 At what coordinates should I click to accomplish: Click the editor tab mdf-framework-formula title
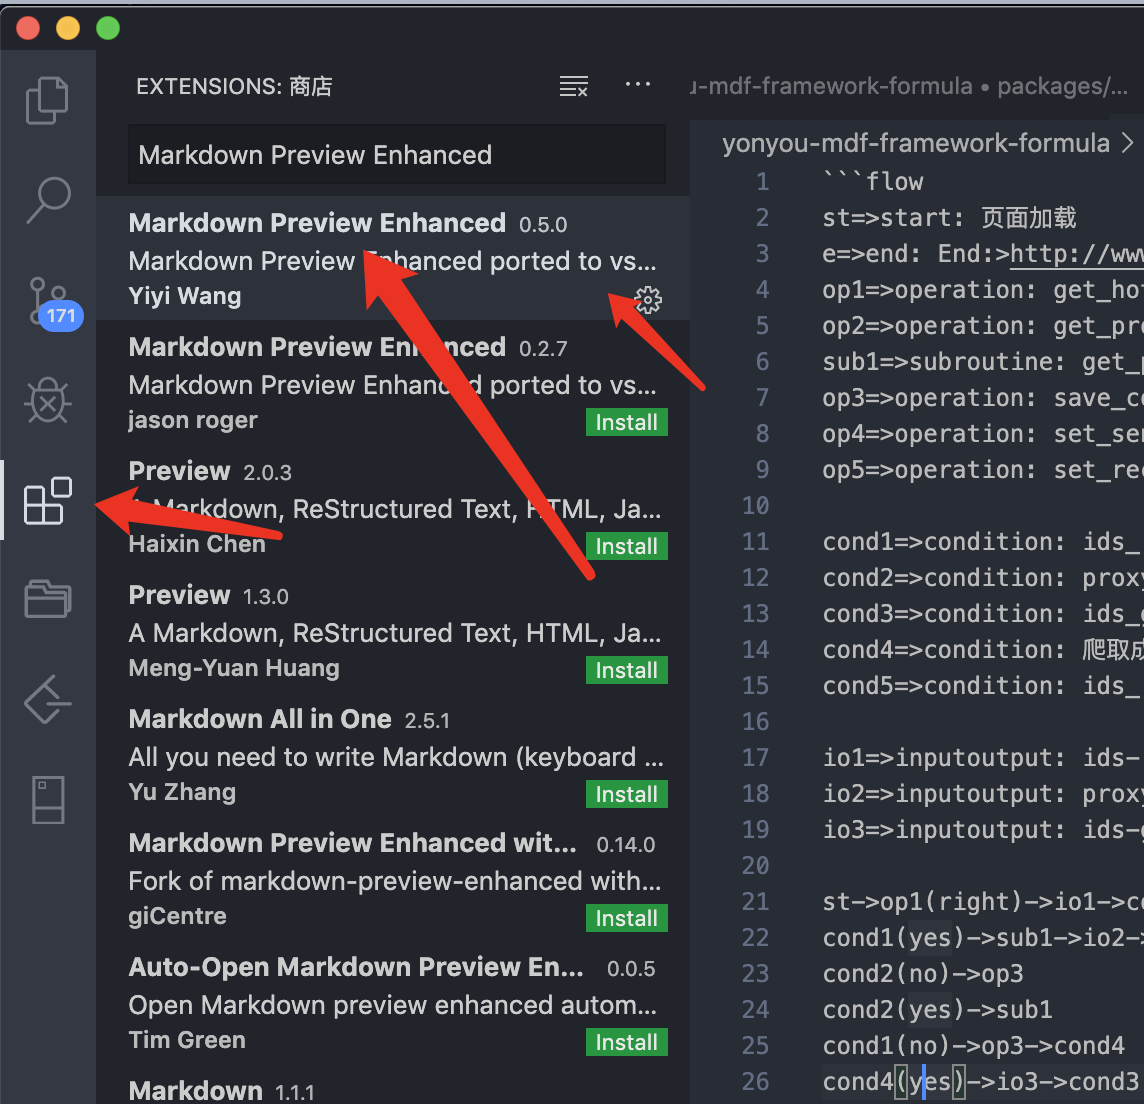(910, 86)
